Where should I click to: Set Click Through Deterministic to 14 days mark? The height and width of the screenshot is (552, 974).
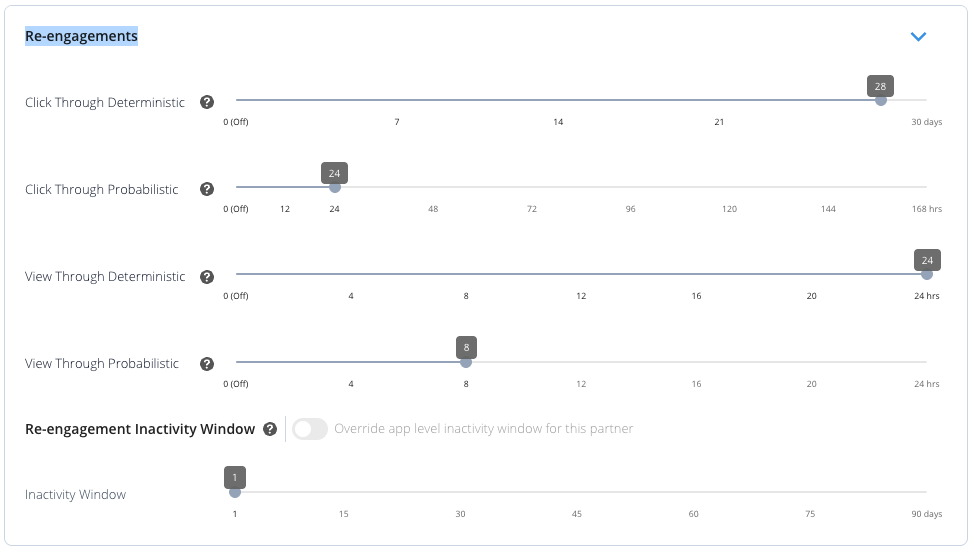click(558, 100)
